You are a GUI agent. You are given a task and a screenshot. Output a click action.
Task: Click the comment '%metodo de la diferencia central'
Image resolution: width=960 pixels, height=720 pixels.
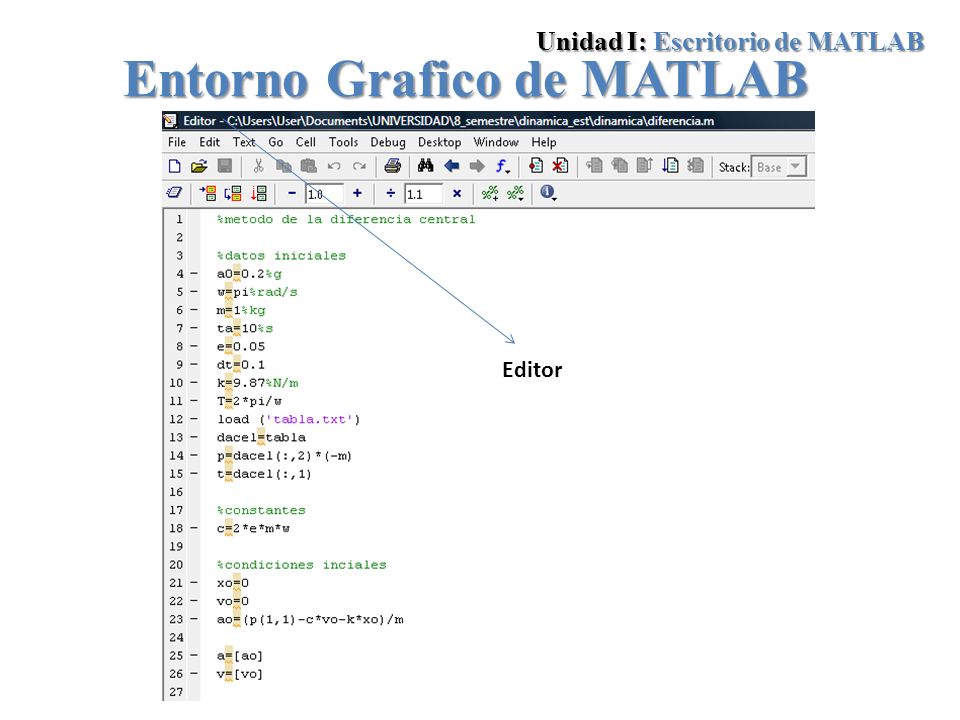[346, 219]
